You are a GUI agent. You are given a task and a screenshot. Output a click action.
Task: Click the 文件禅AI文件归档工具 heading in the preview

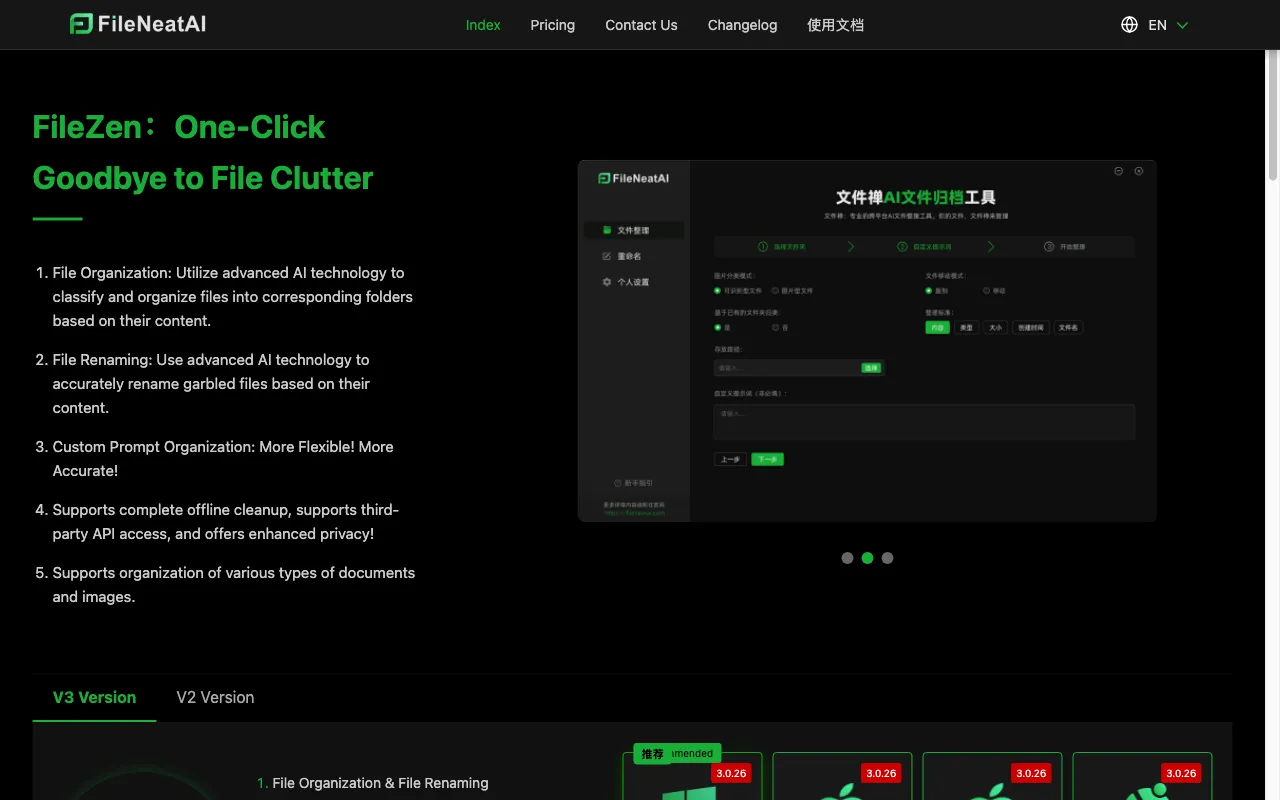coord(916,198)
